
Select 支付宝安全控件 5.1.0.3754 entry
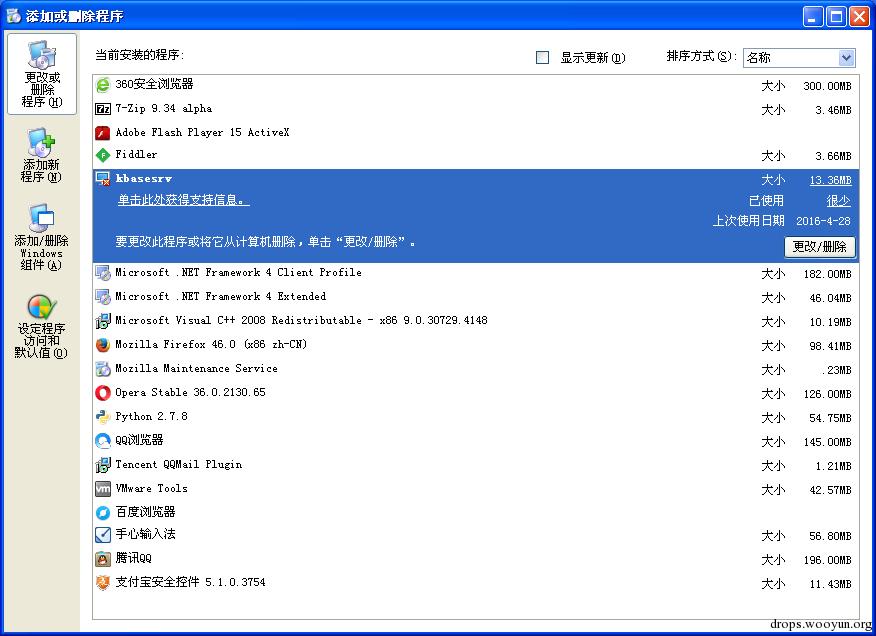coord(191,582)
